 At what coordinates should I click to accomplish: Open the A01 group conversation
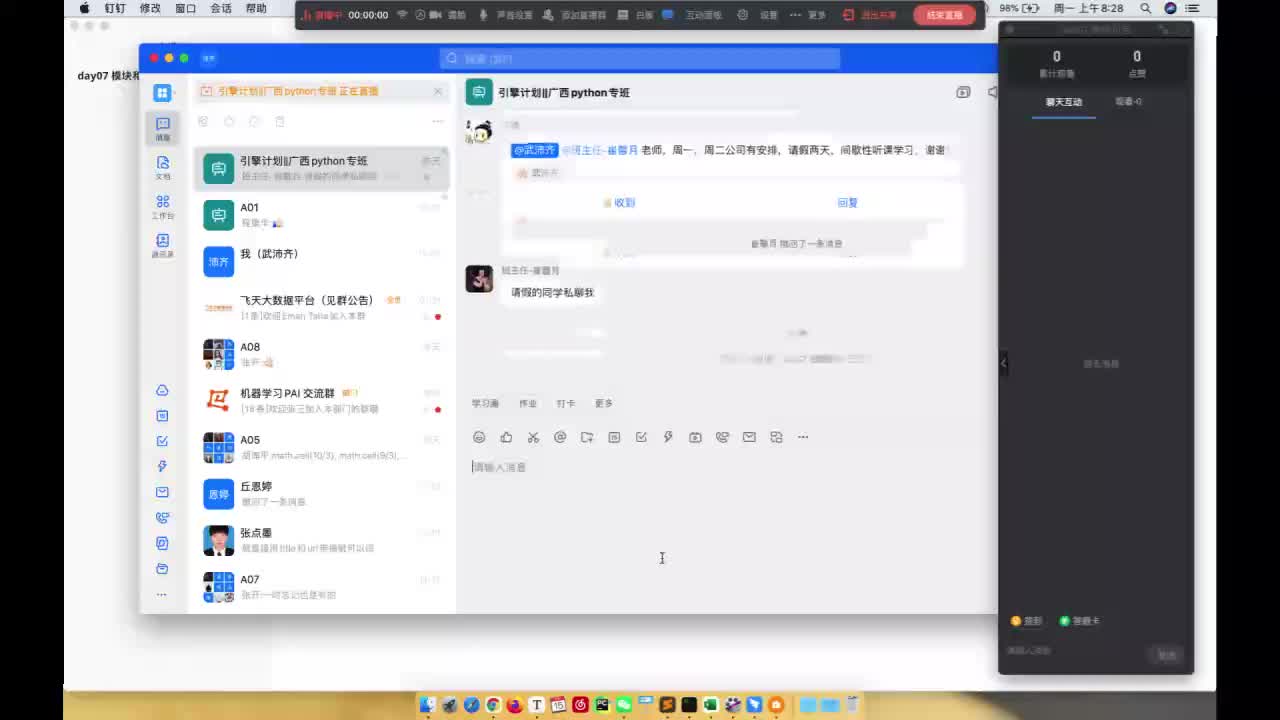pos(322,214)
